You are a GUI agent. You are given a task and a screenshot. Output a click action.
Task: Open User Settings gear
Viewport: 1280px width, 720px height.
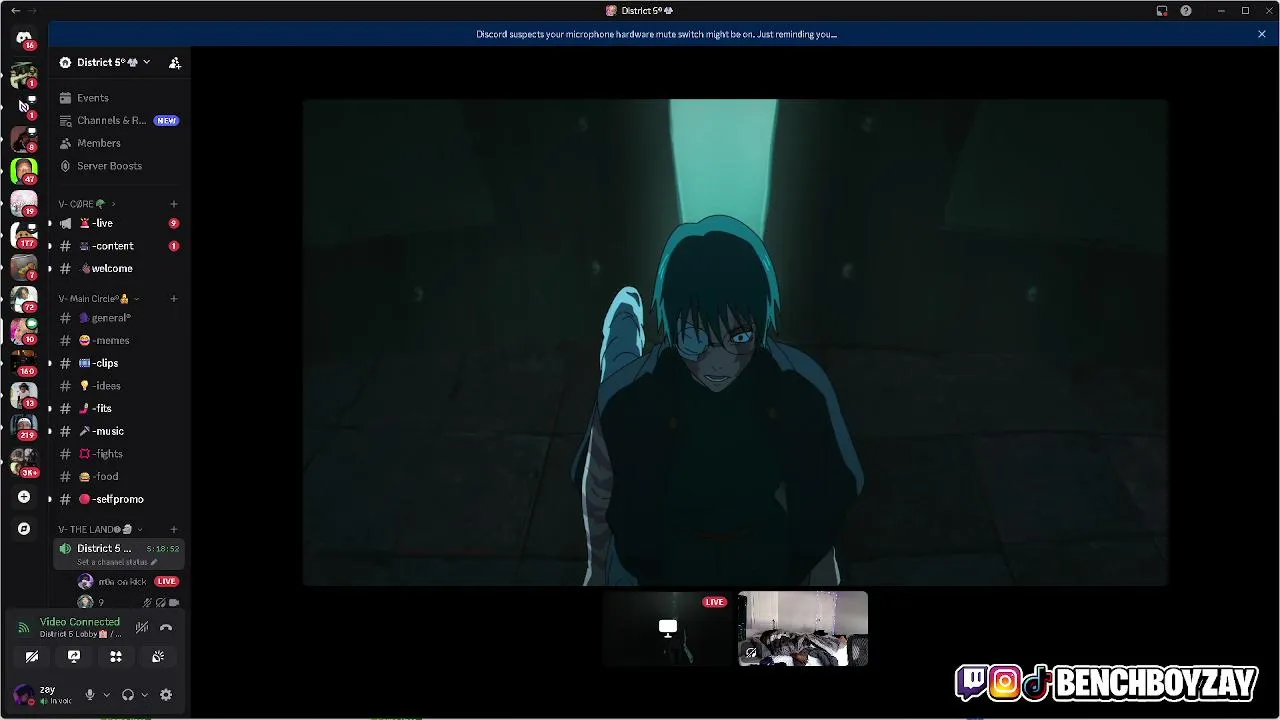click(166, 695)
